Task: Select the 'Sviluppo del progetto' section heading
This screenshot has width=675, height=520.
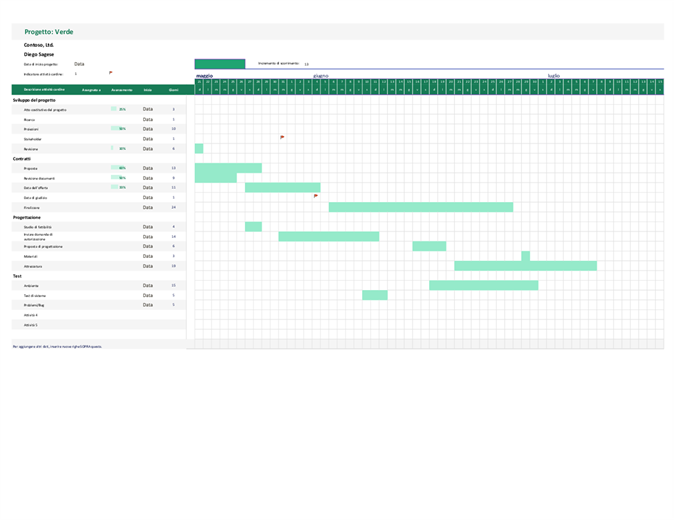Action: point(34,100)
